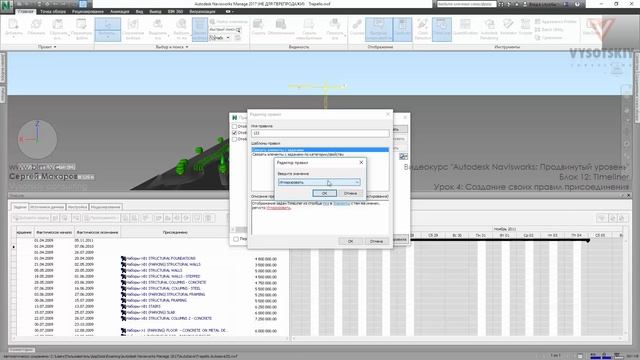Image resolution: width=640 pixels, height=360 pixels.
Task: Click Сохранить выбор (Save Selection) icon
Action: [x=133, y=29]
